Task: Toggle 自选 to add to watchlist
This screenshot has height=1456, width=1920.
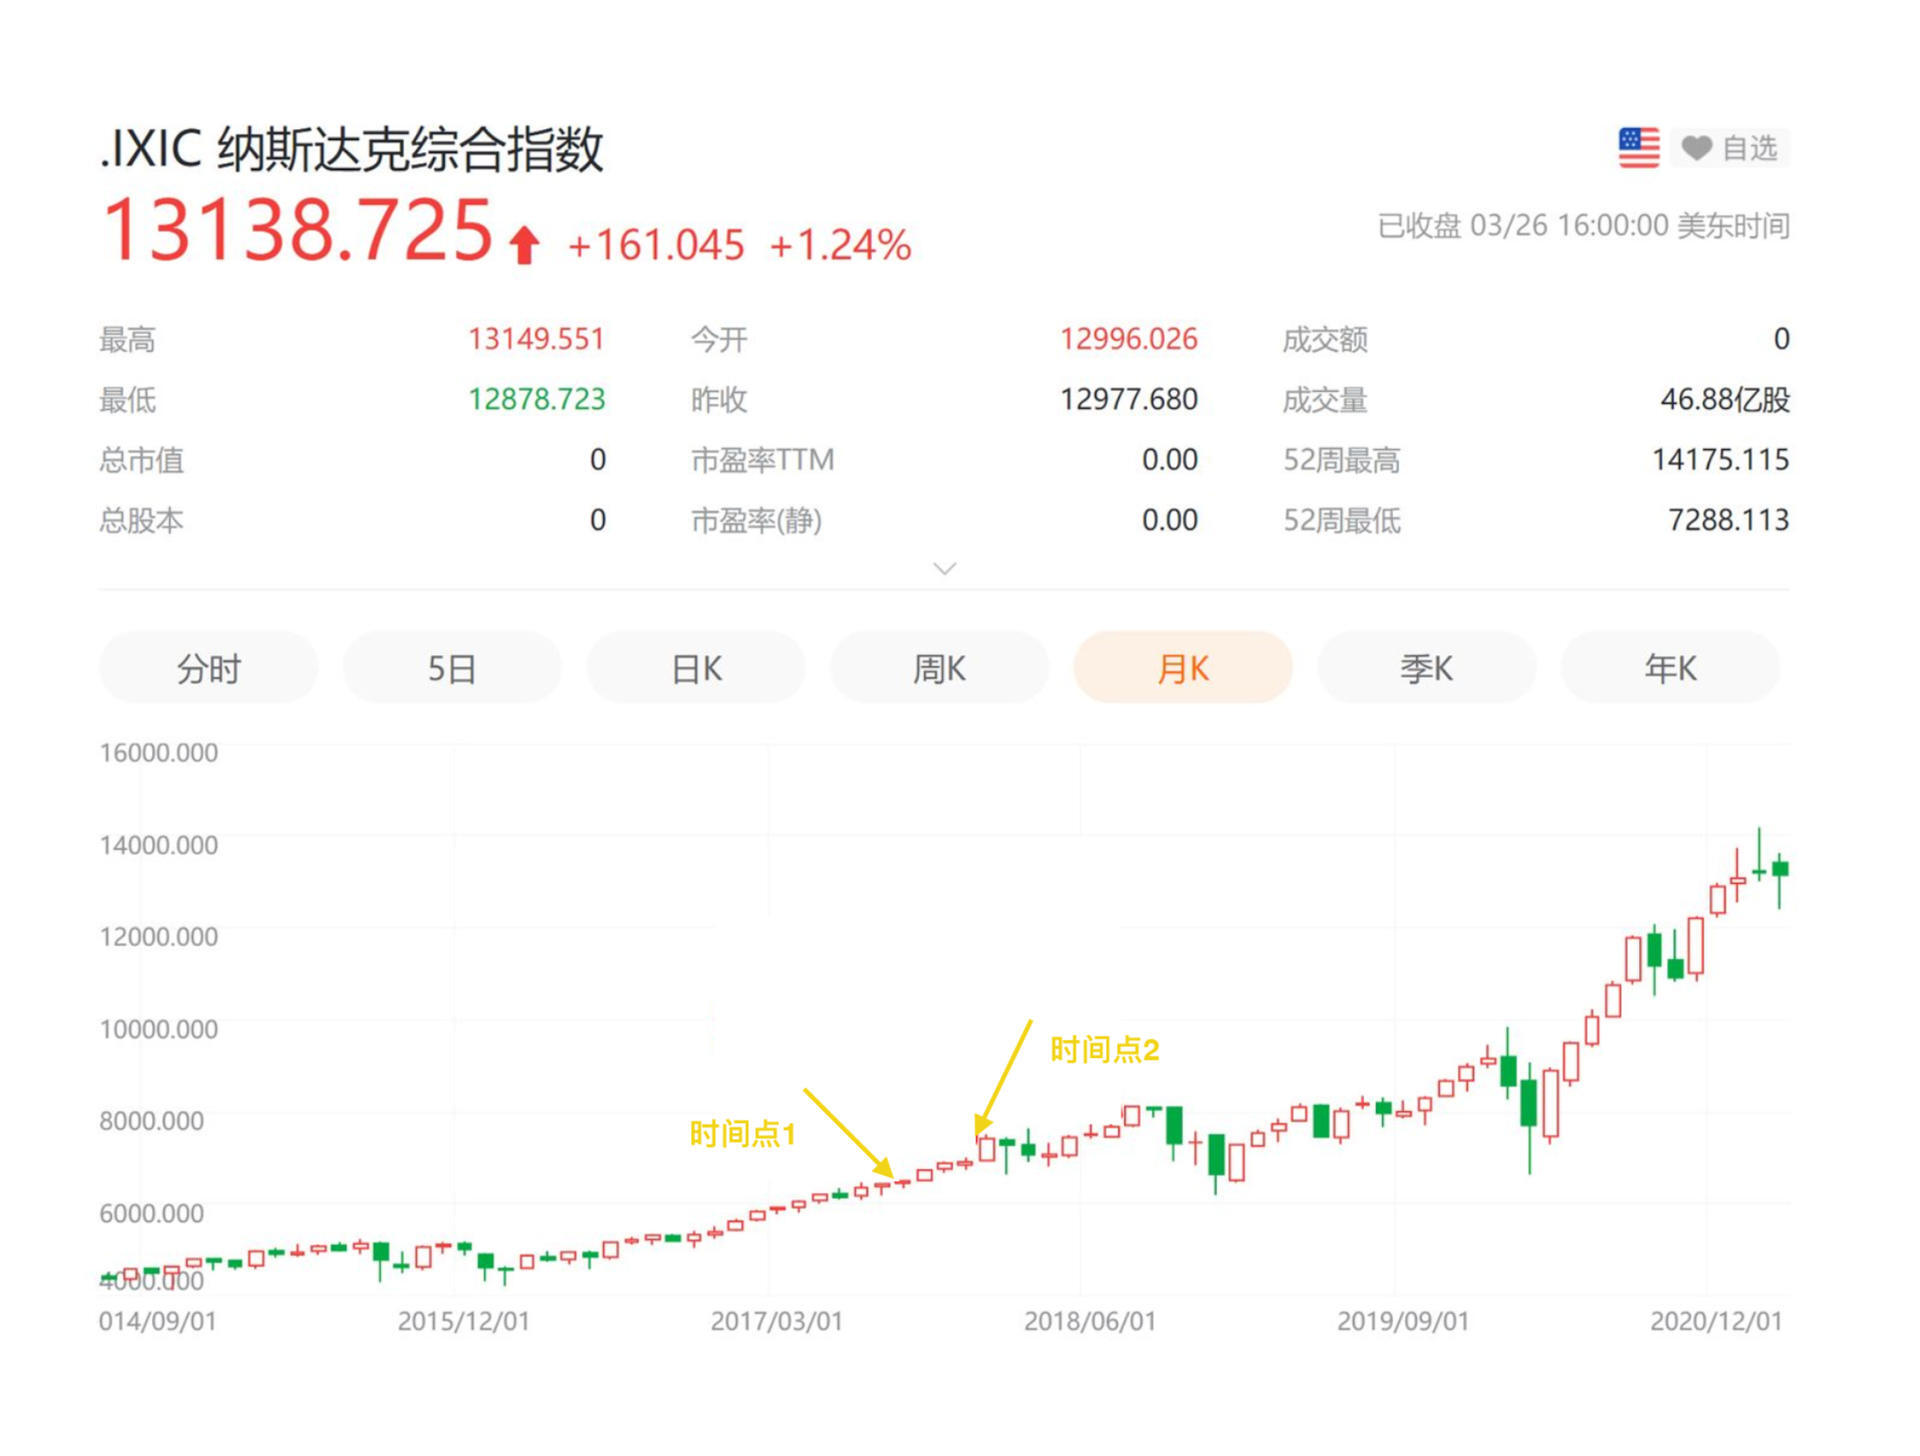Action: coord(1750,146)
